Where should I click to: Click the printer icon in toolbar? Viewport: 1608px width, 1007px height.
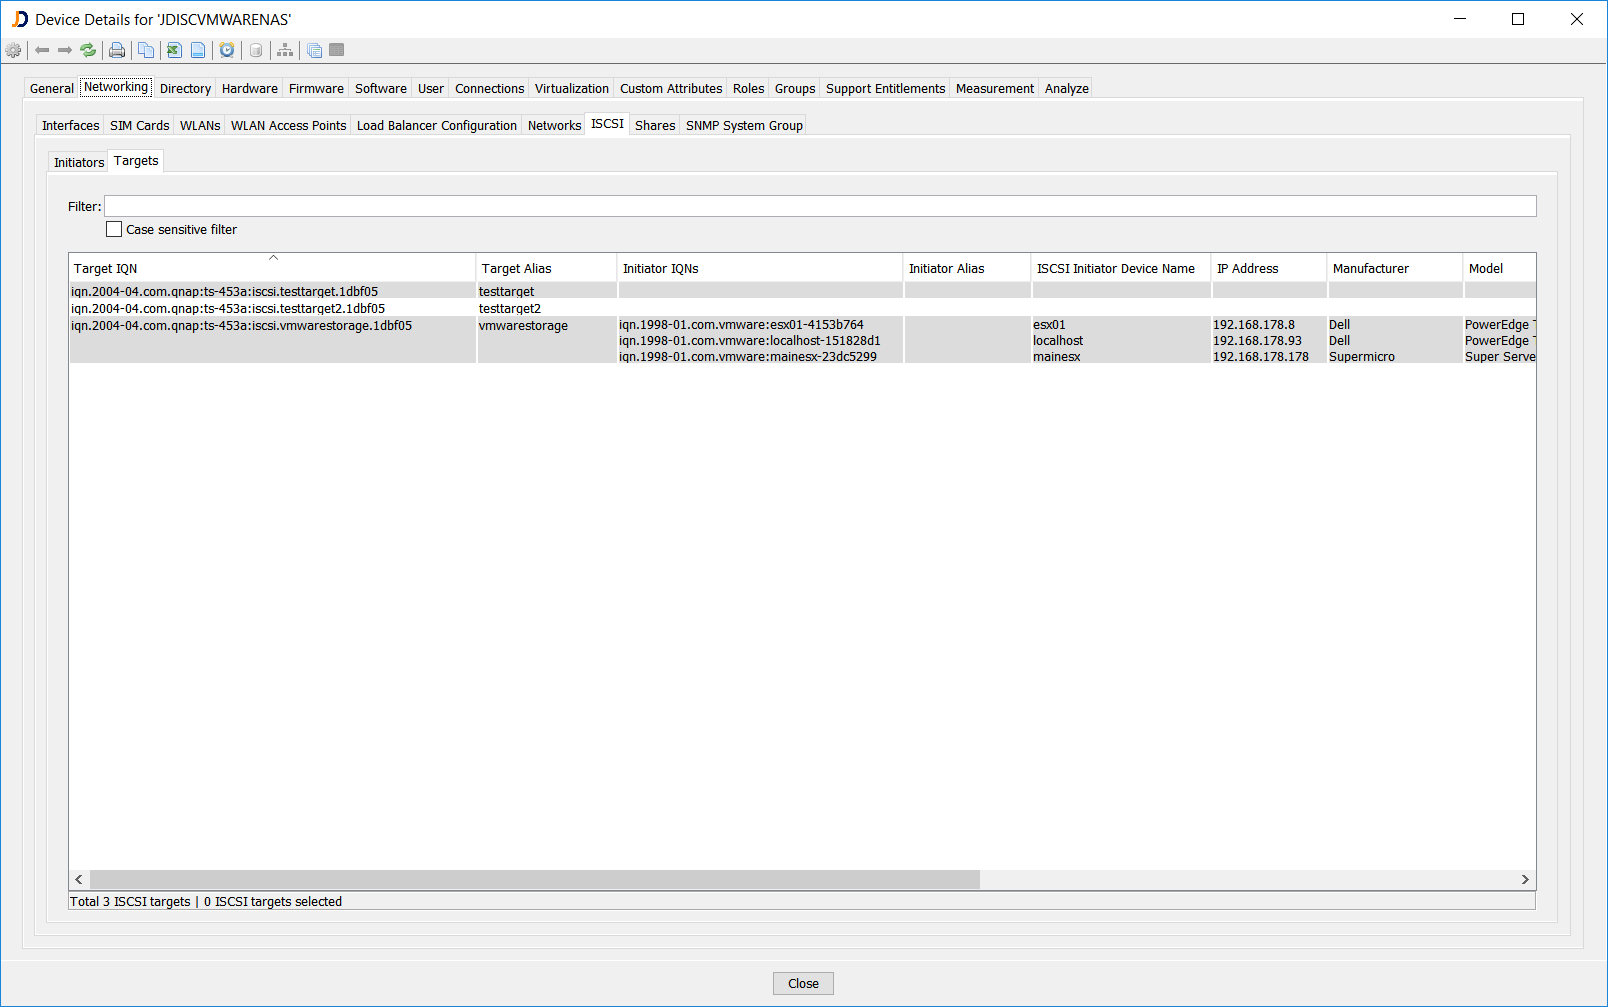tap(117, 50)
